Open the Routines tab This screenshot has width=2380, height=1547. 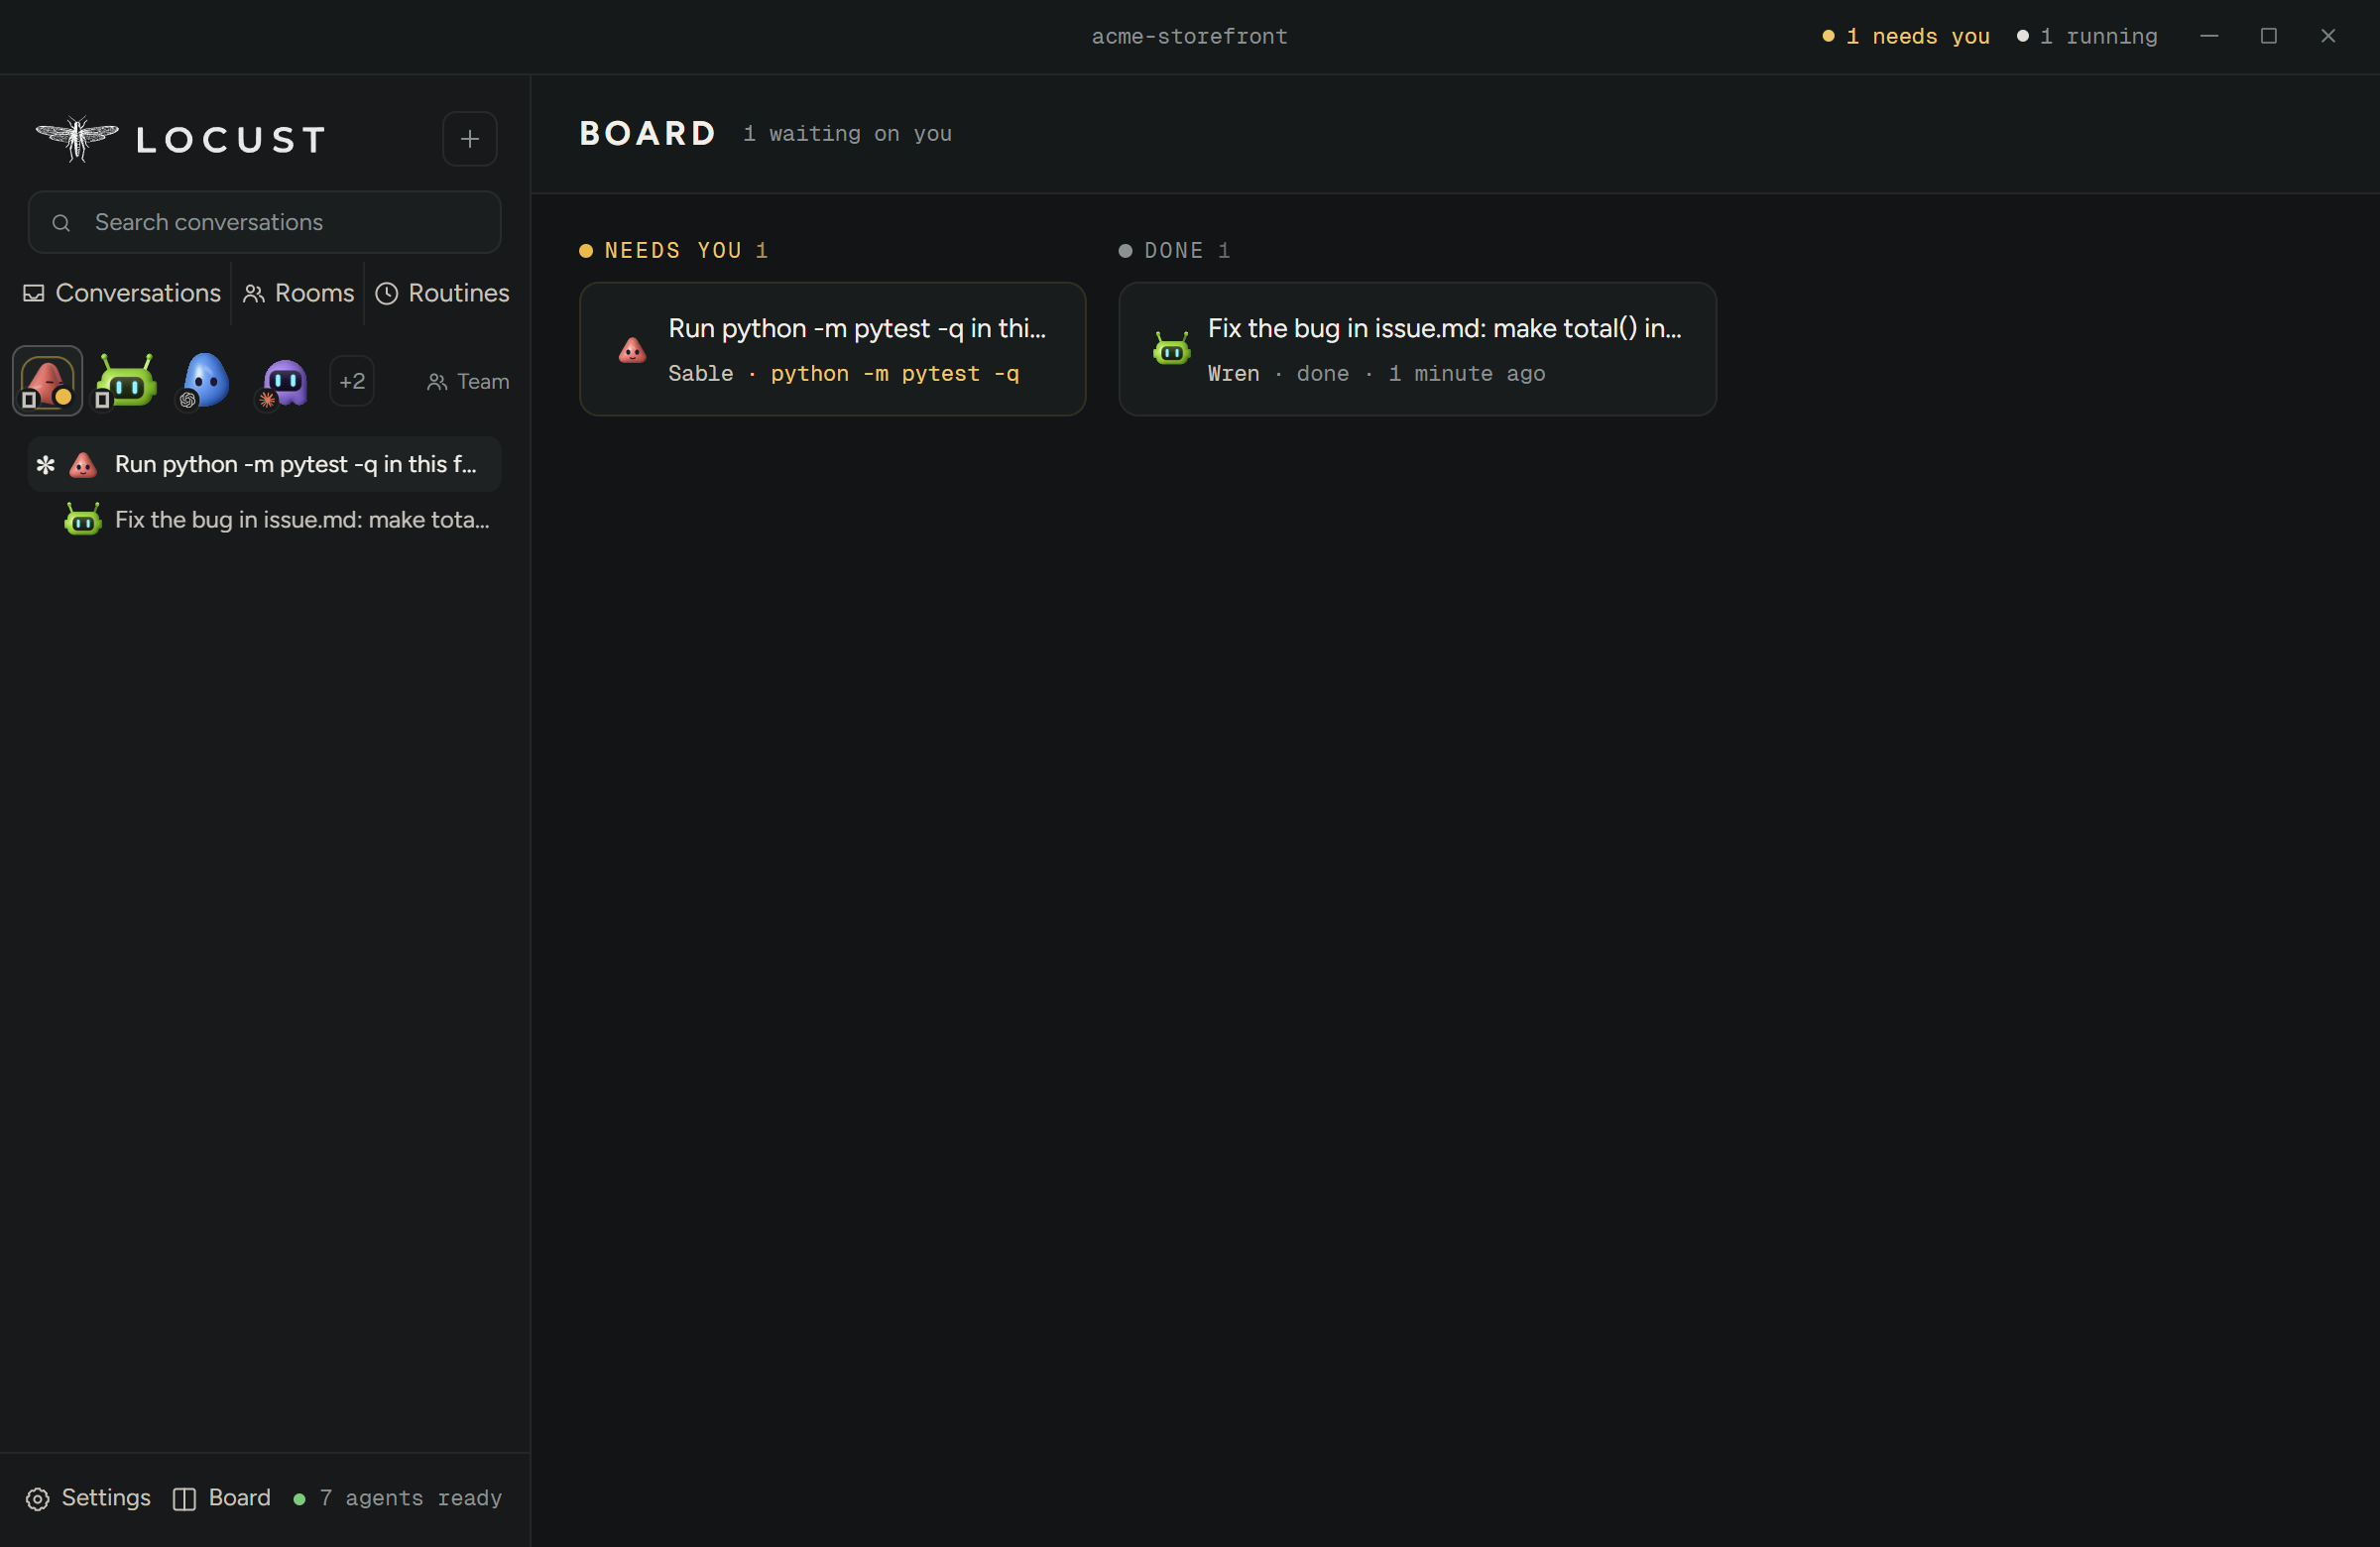click(x=442, y=293)
